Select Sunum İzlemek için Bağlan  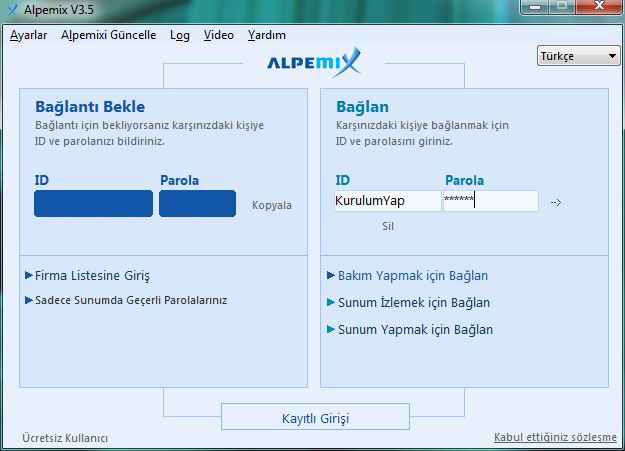tap(409, 303)
